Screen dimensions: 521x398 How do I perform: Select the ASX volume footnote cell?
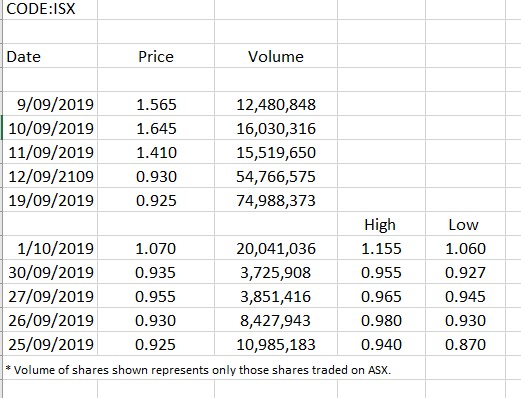point(198,370)
